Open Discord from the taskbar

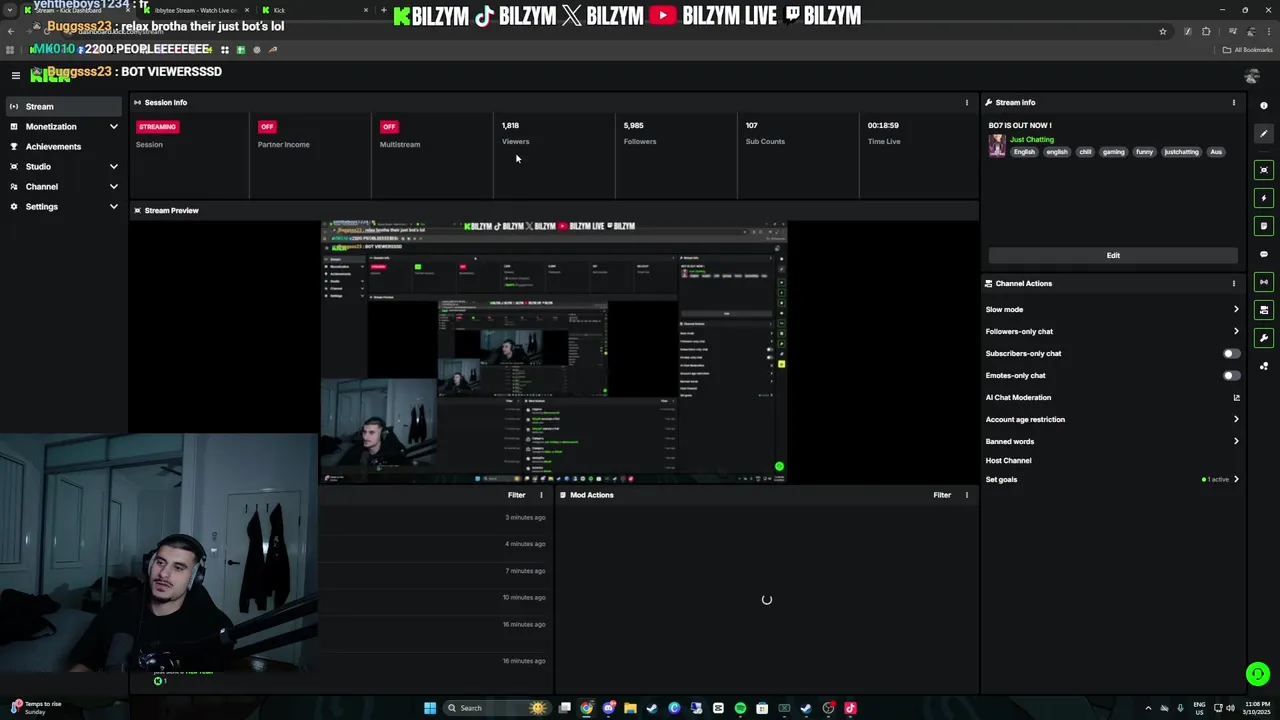pos(608,708)
